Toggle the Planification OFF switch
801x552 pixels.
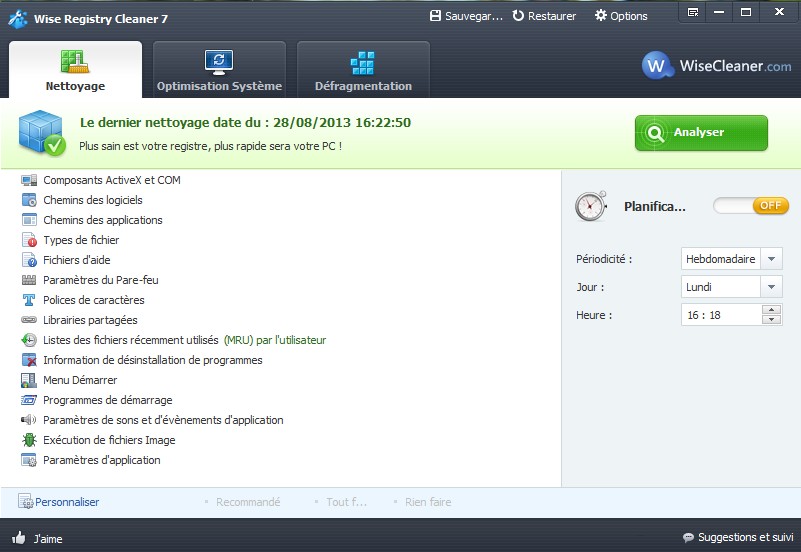pos(751,206)
